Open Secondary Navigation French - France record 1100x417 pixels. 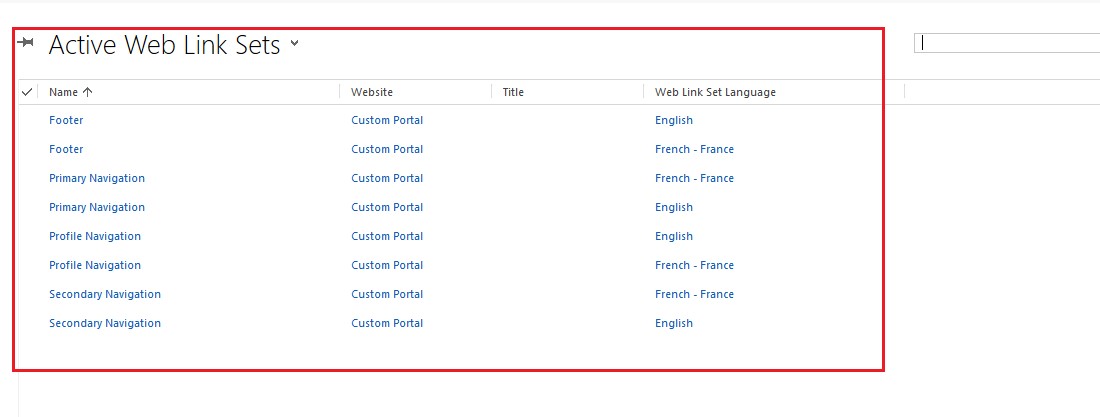pyautogui.click(x=105, y=294)
